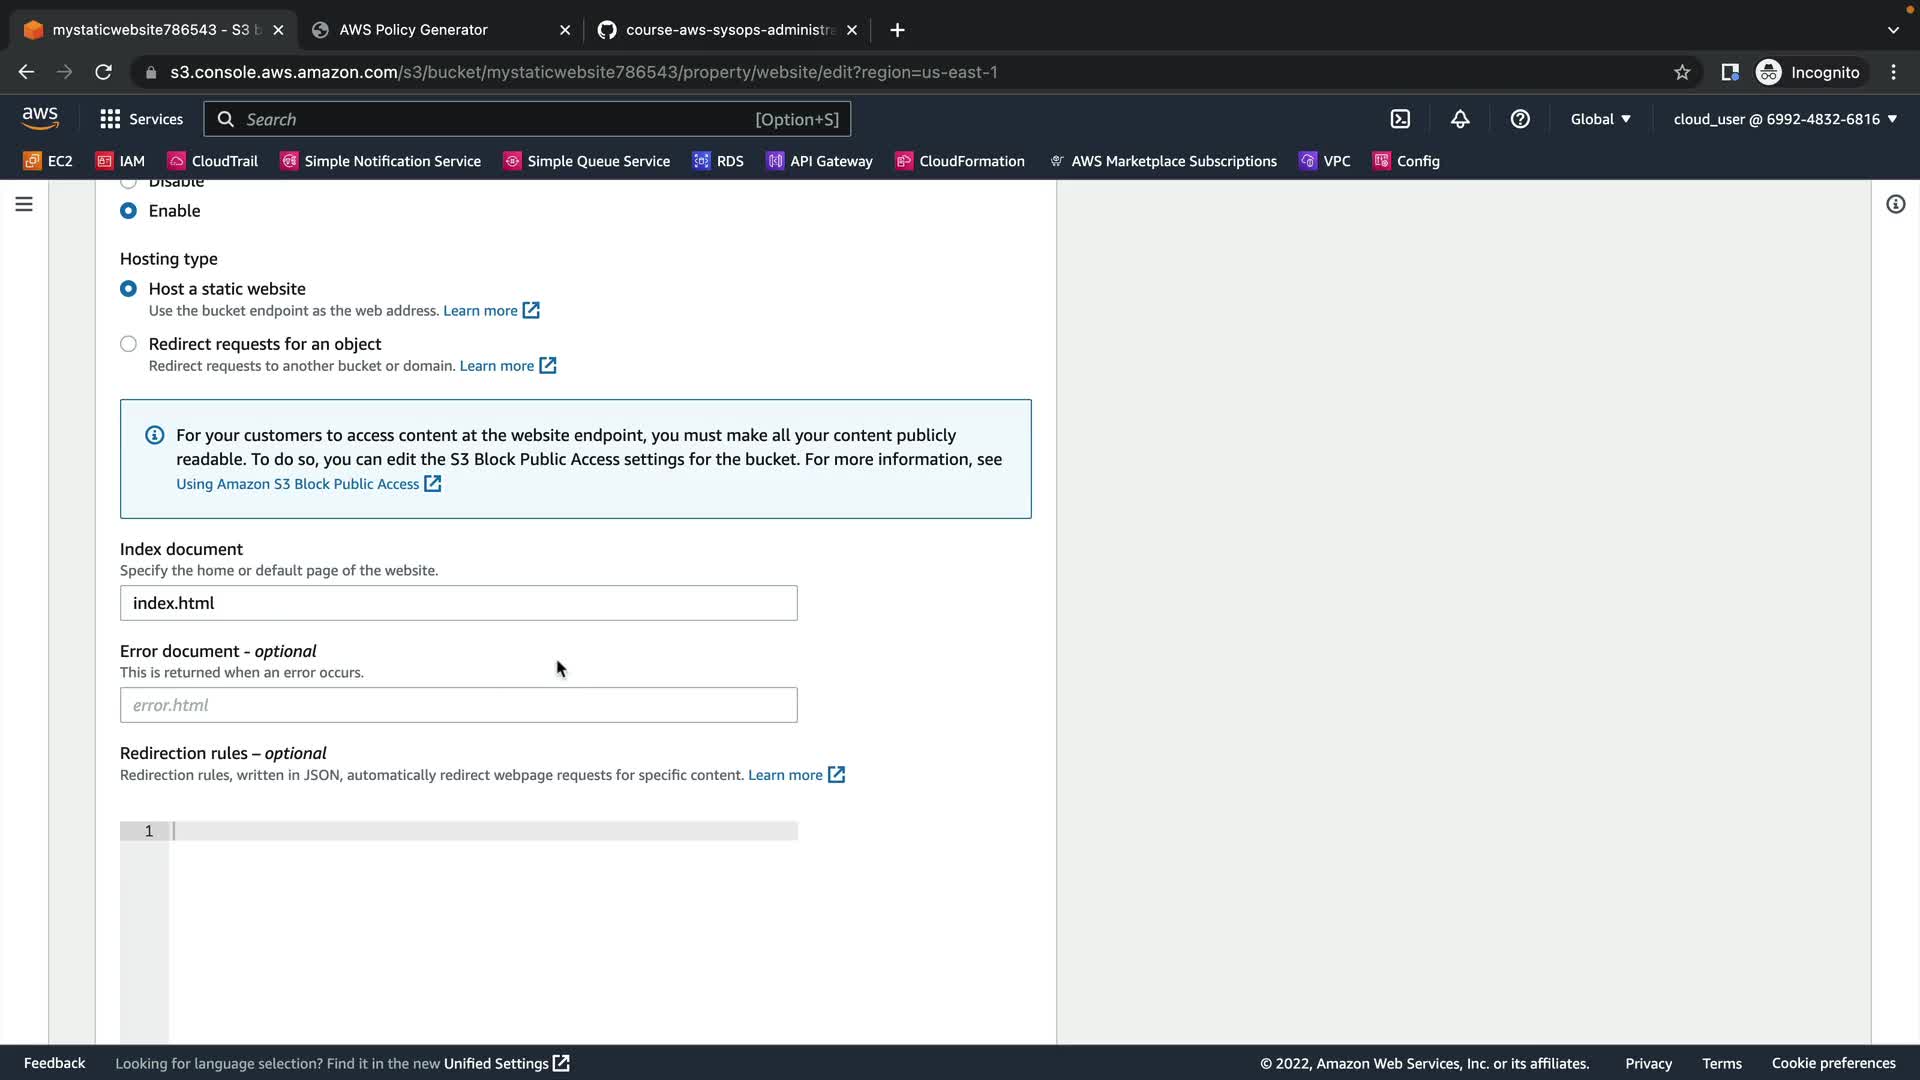Open the cloud_user account dropdown
The image size is (1920, 1080).
(x=1785, y=119)
